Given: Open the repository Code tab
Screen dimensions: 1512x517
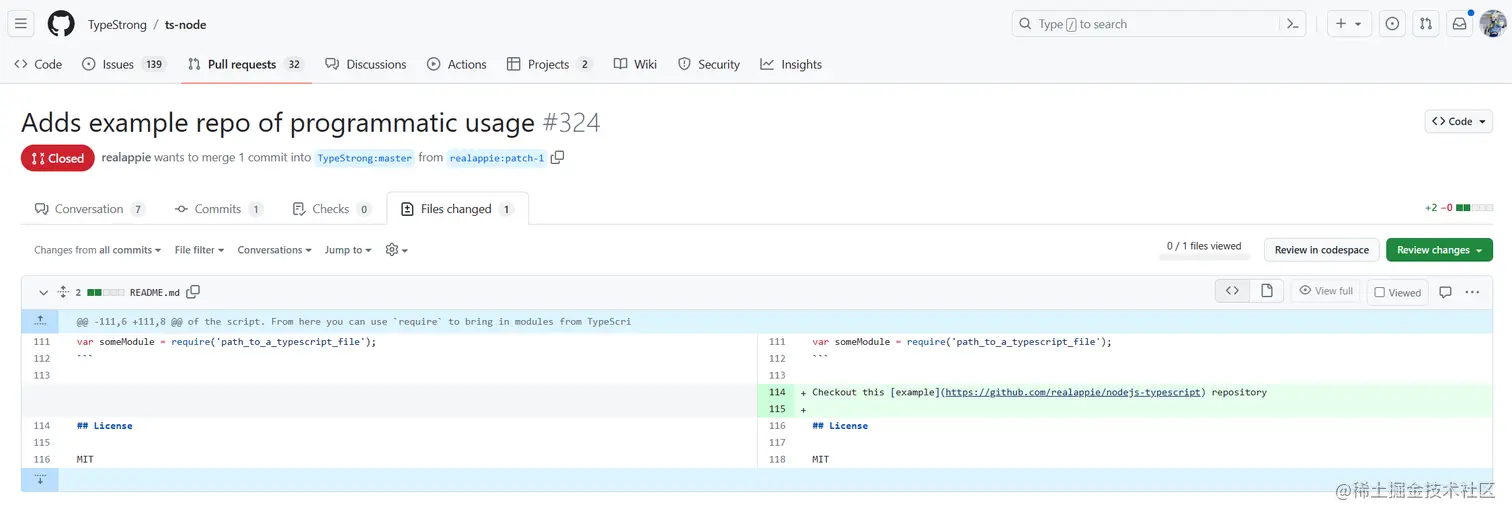Looking at the screenshot, I should 38,64.
